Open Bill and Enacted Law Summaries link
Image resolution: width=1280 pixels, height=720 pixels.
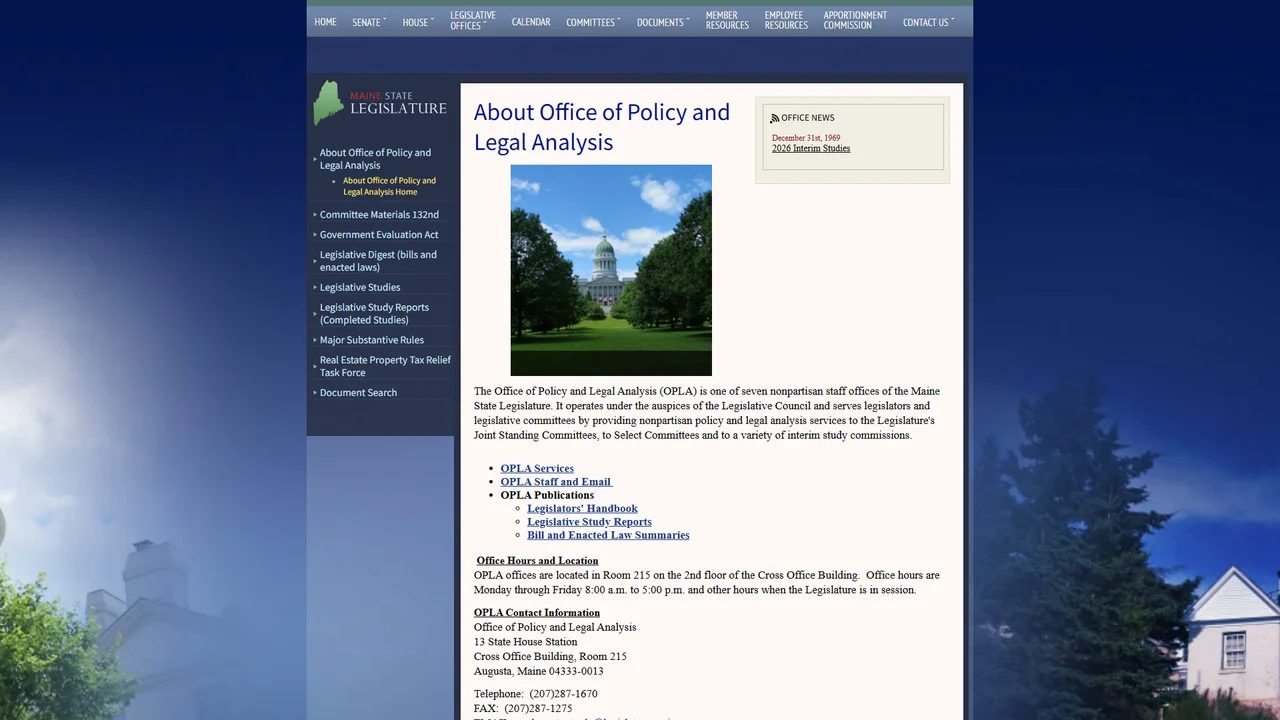pos(608,535)
